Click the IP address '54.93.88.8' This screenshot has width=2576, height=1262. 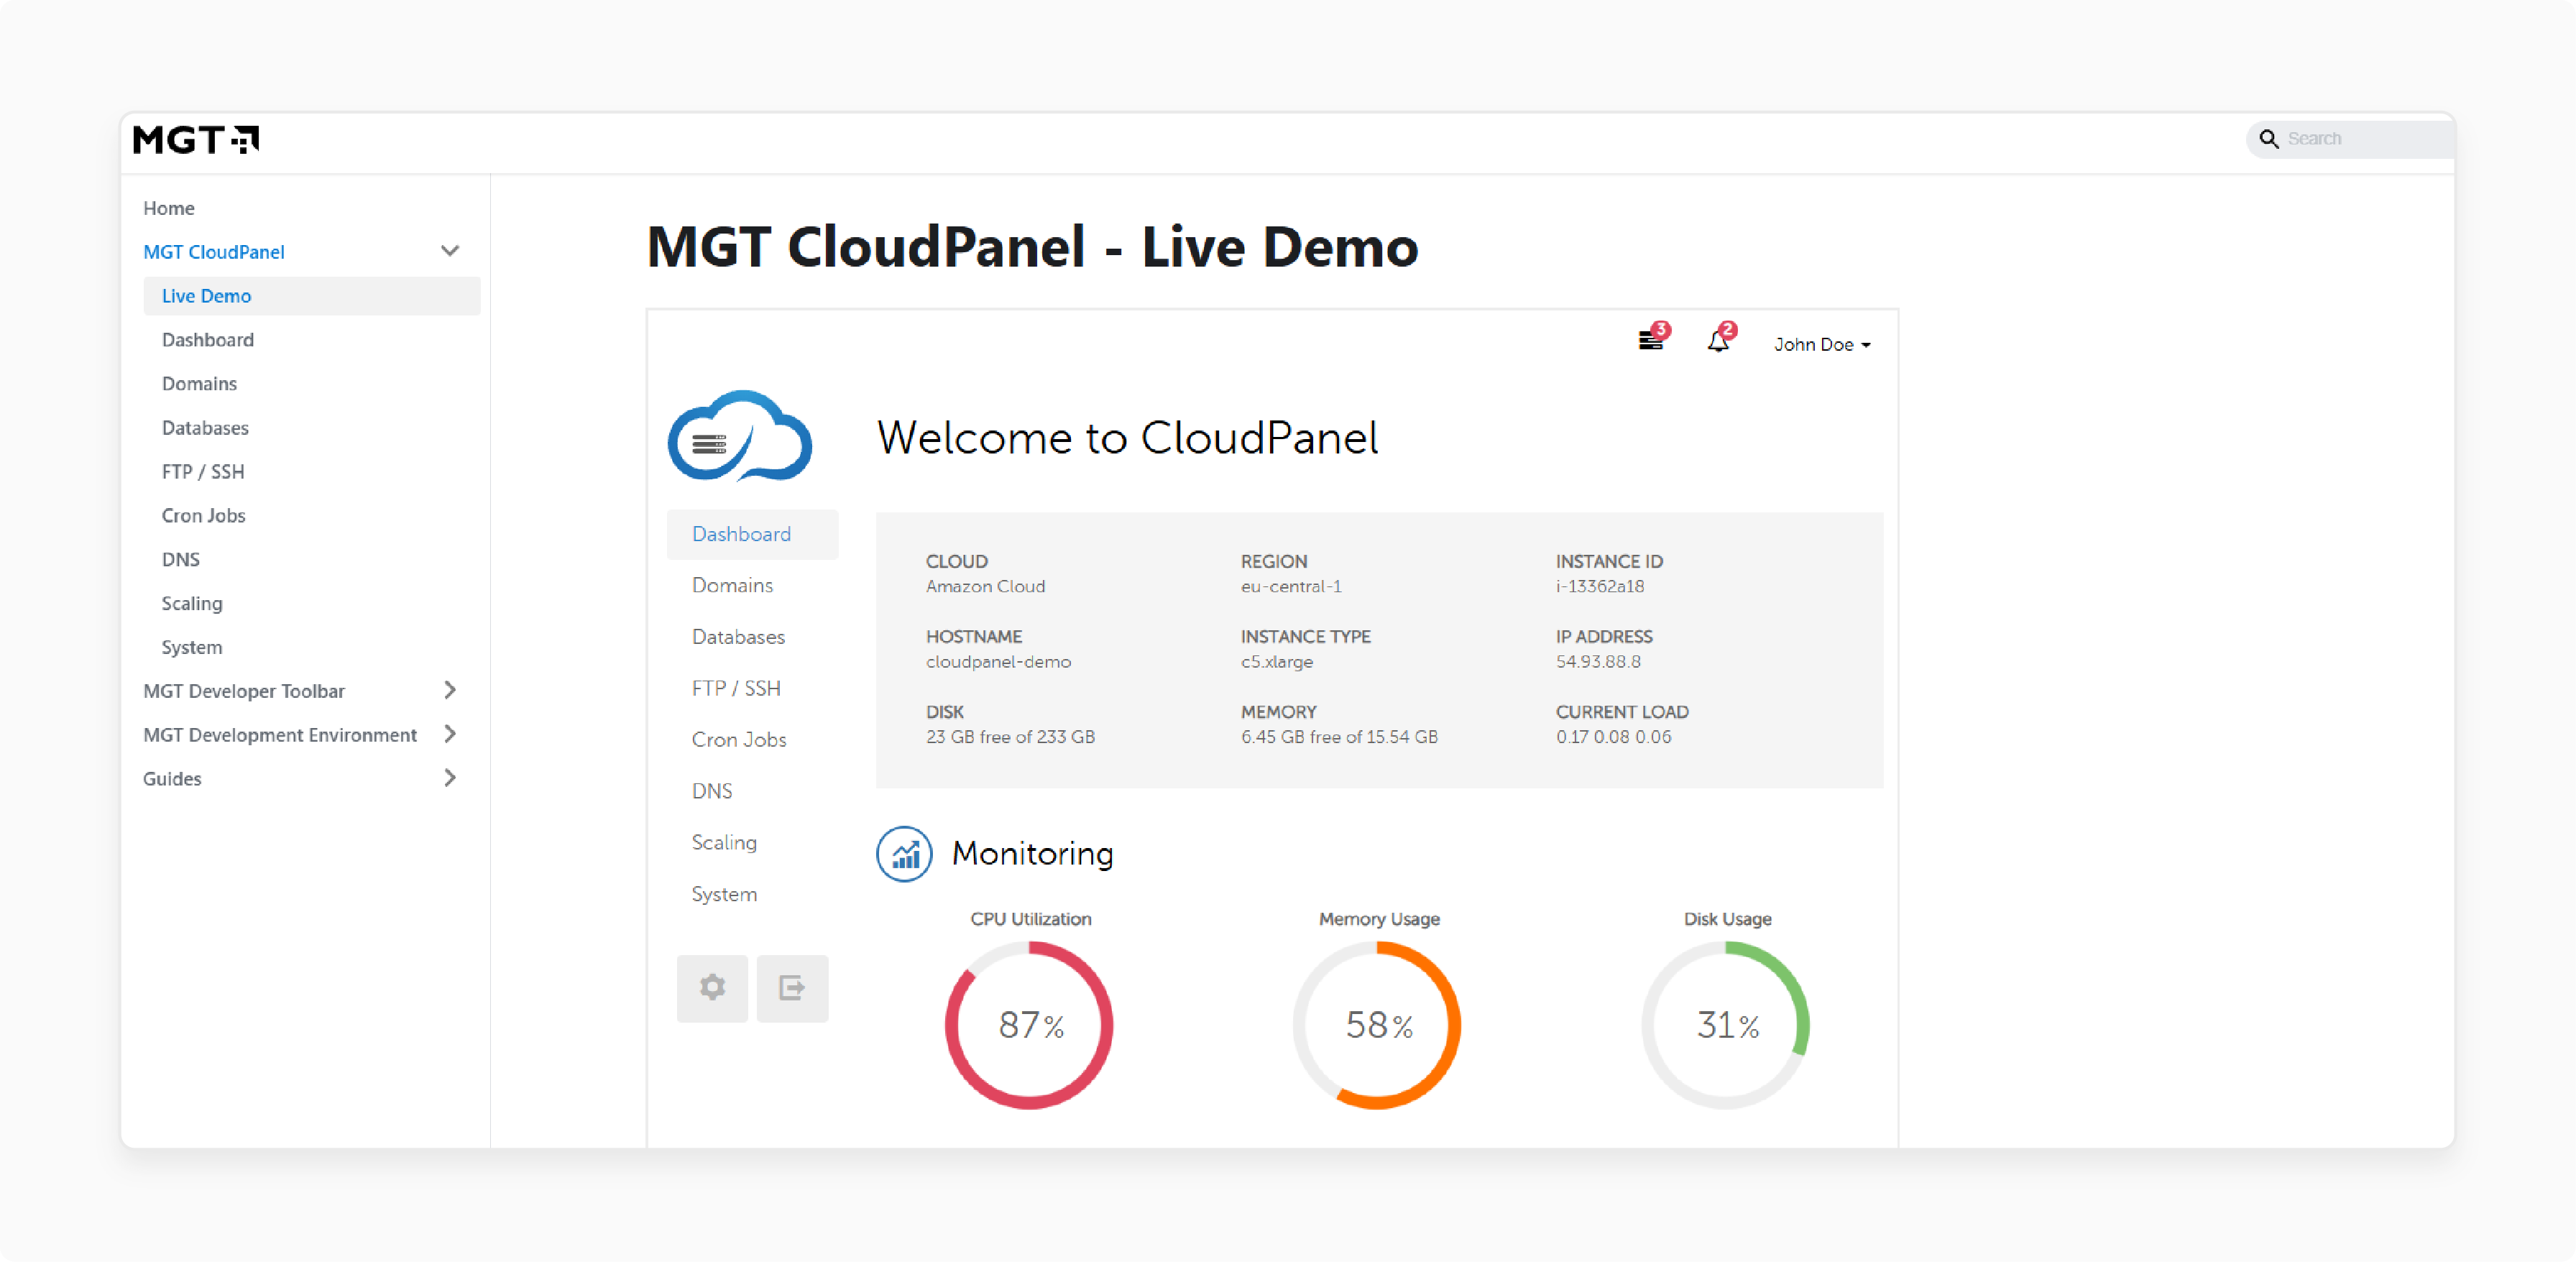point(1598,662)
